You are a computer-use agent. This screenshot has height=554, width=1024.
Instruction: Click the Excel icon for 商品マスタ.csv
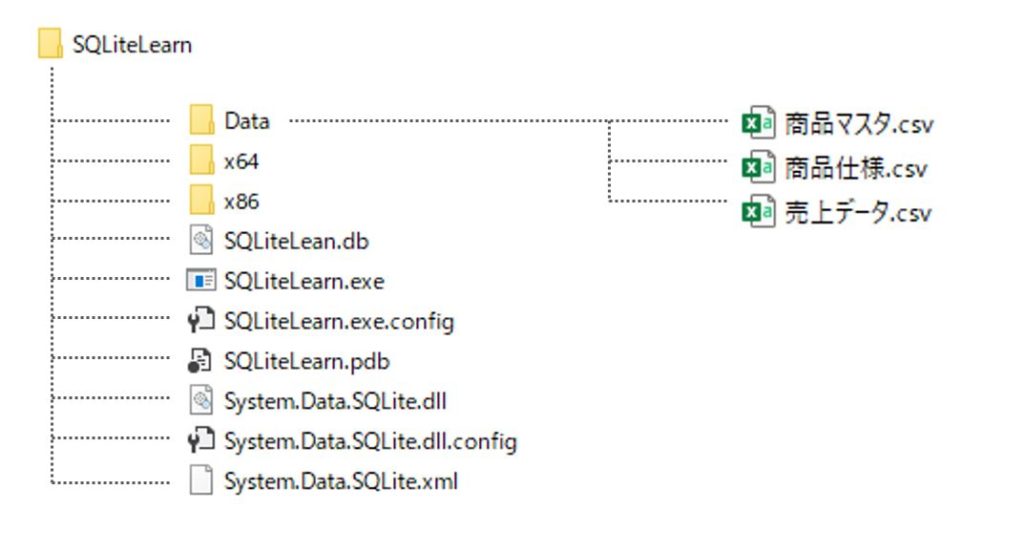point(759,122)
